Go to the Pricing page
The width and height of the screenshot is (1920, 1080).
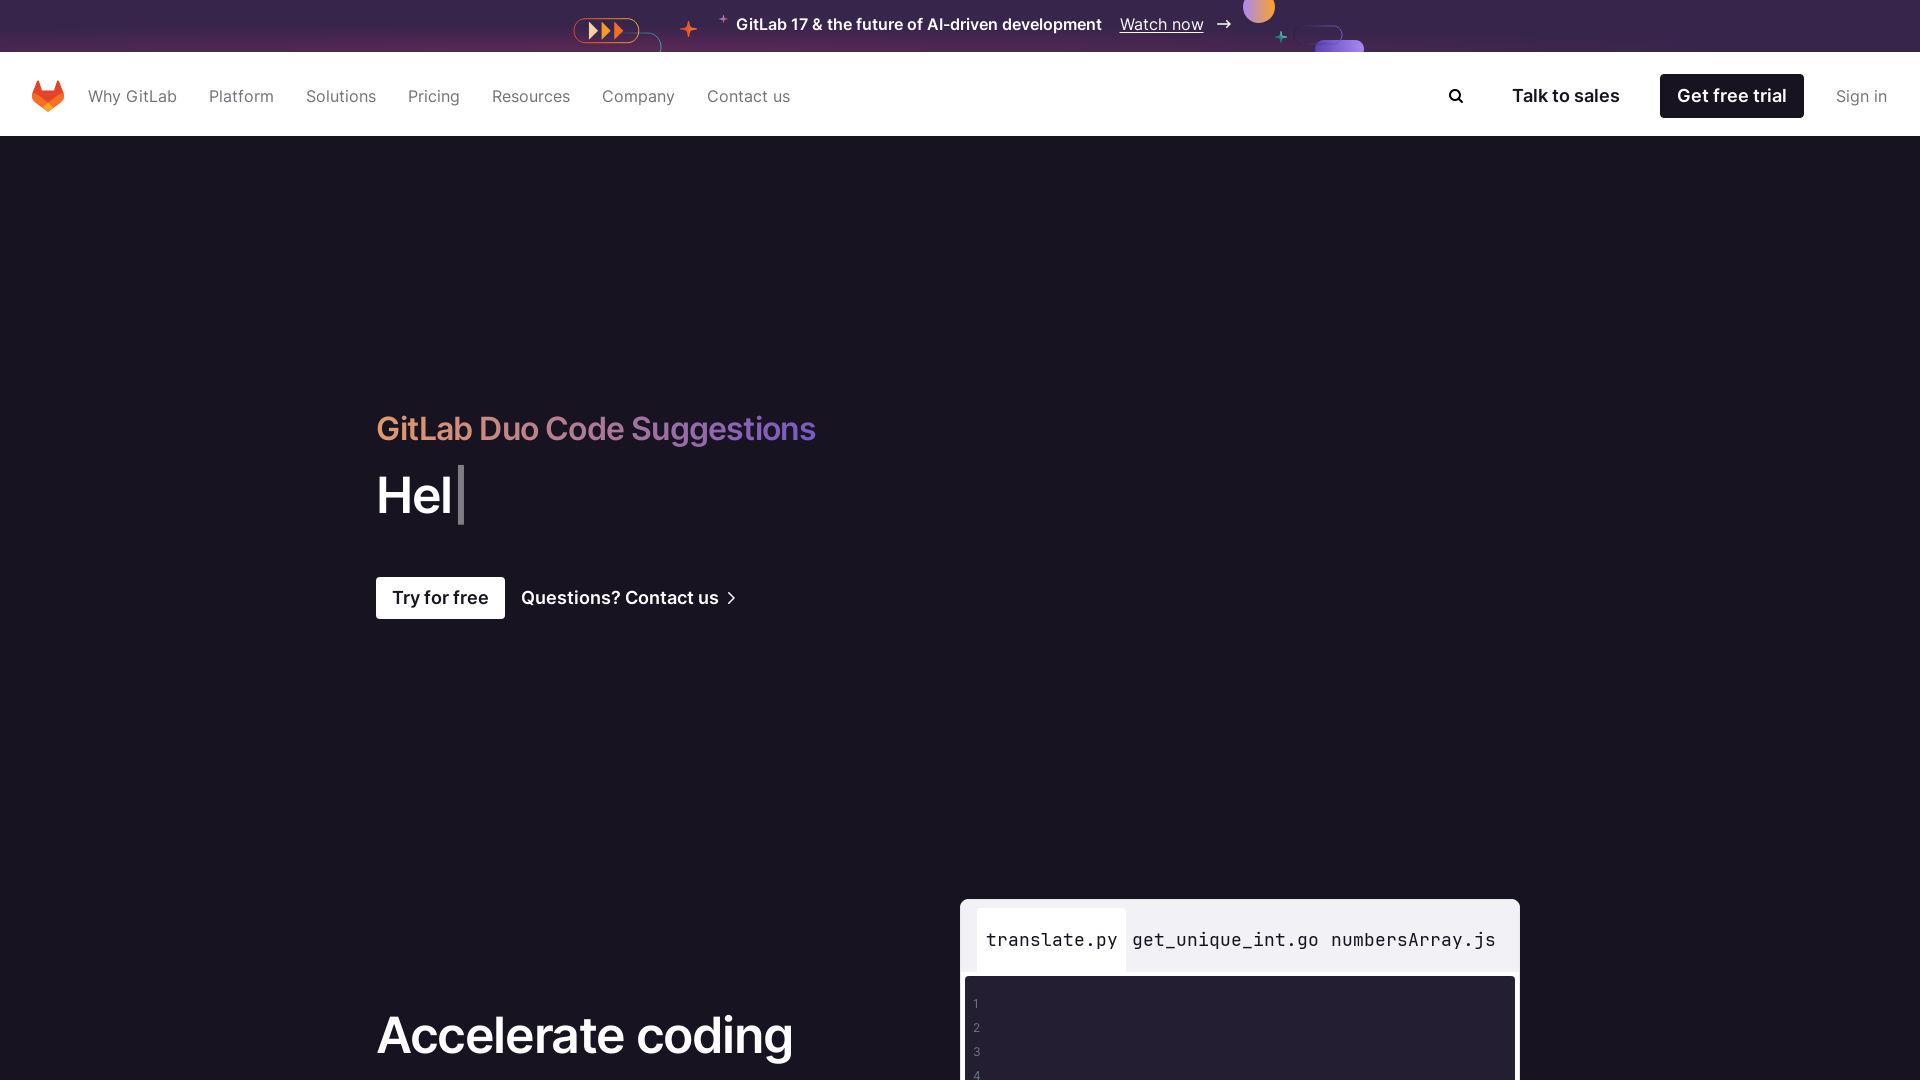coord(434,96)
